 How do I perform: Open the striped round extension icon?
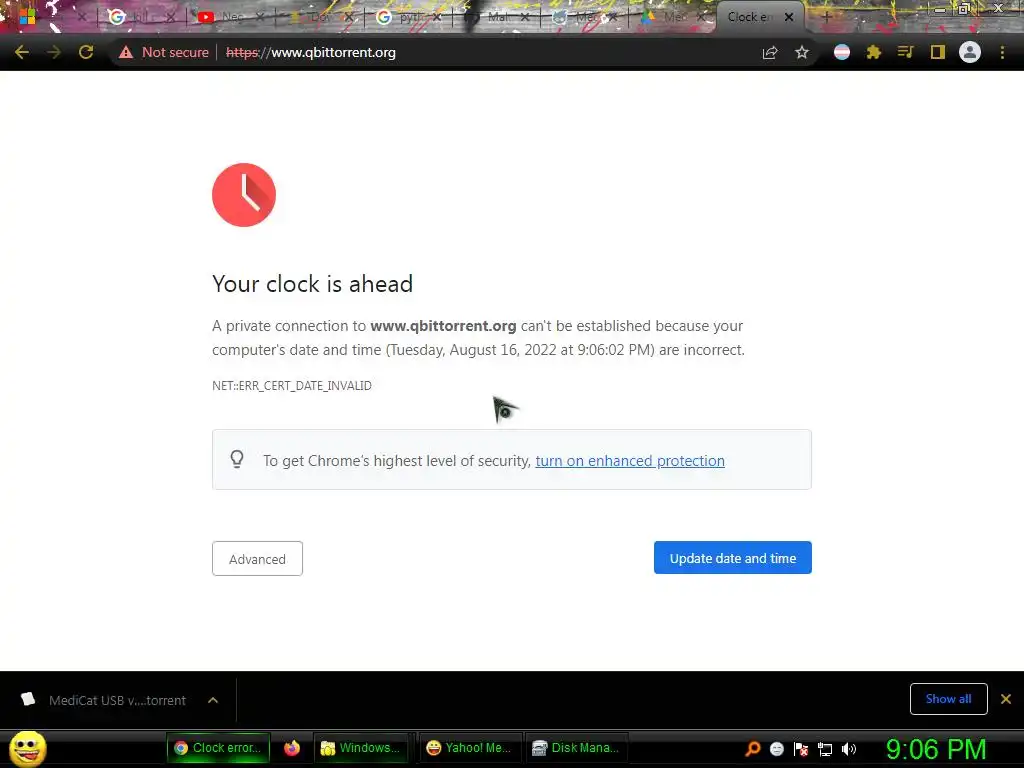pyautogui.click(x=842, y=52)
